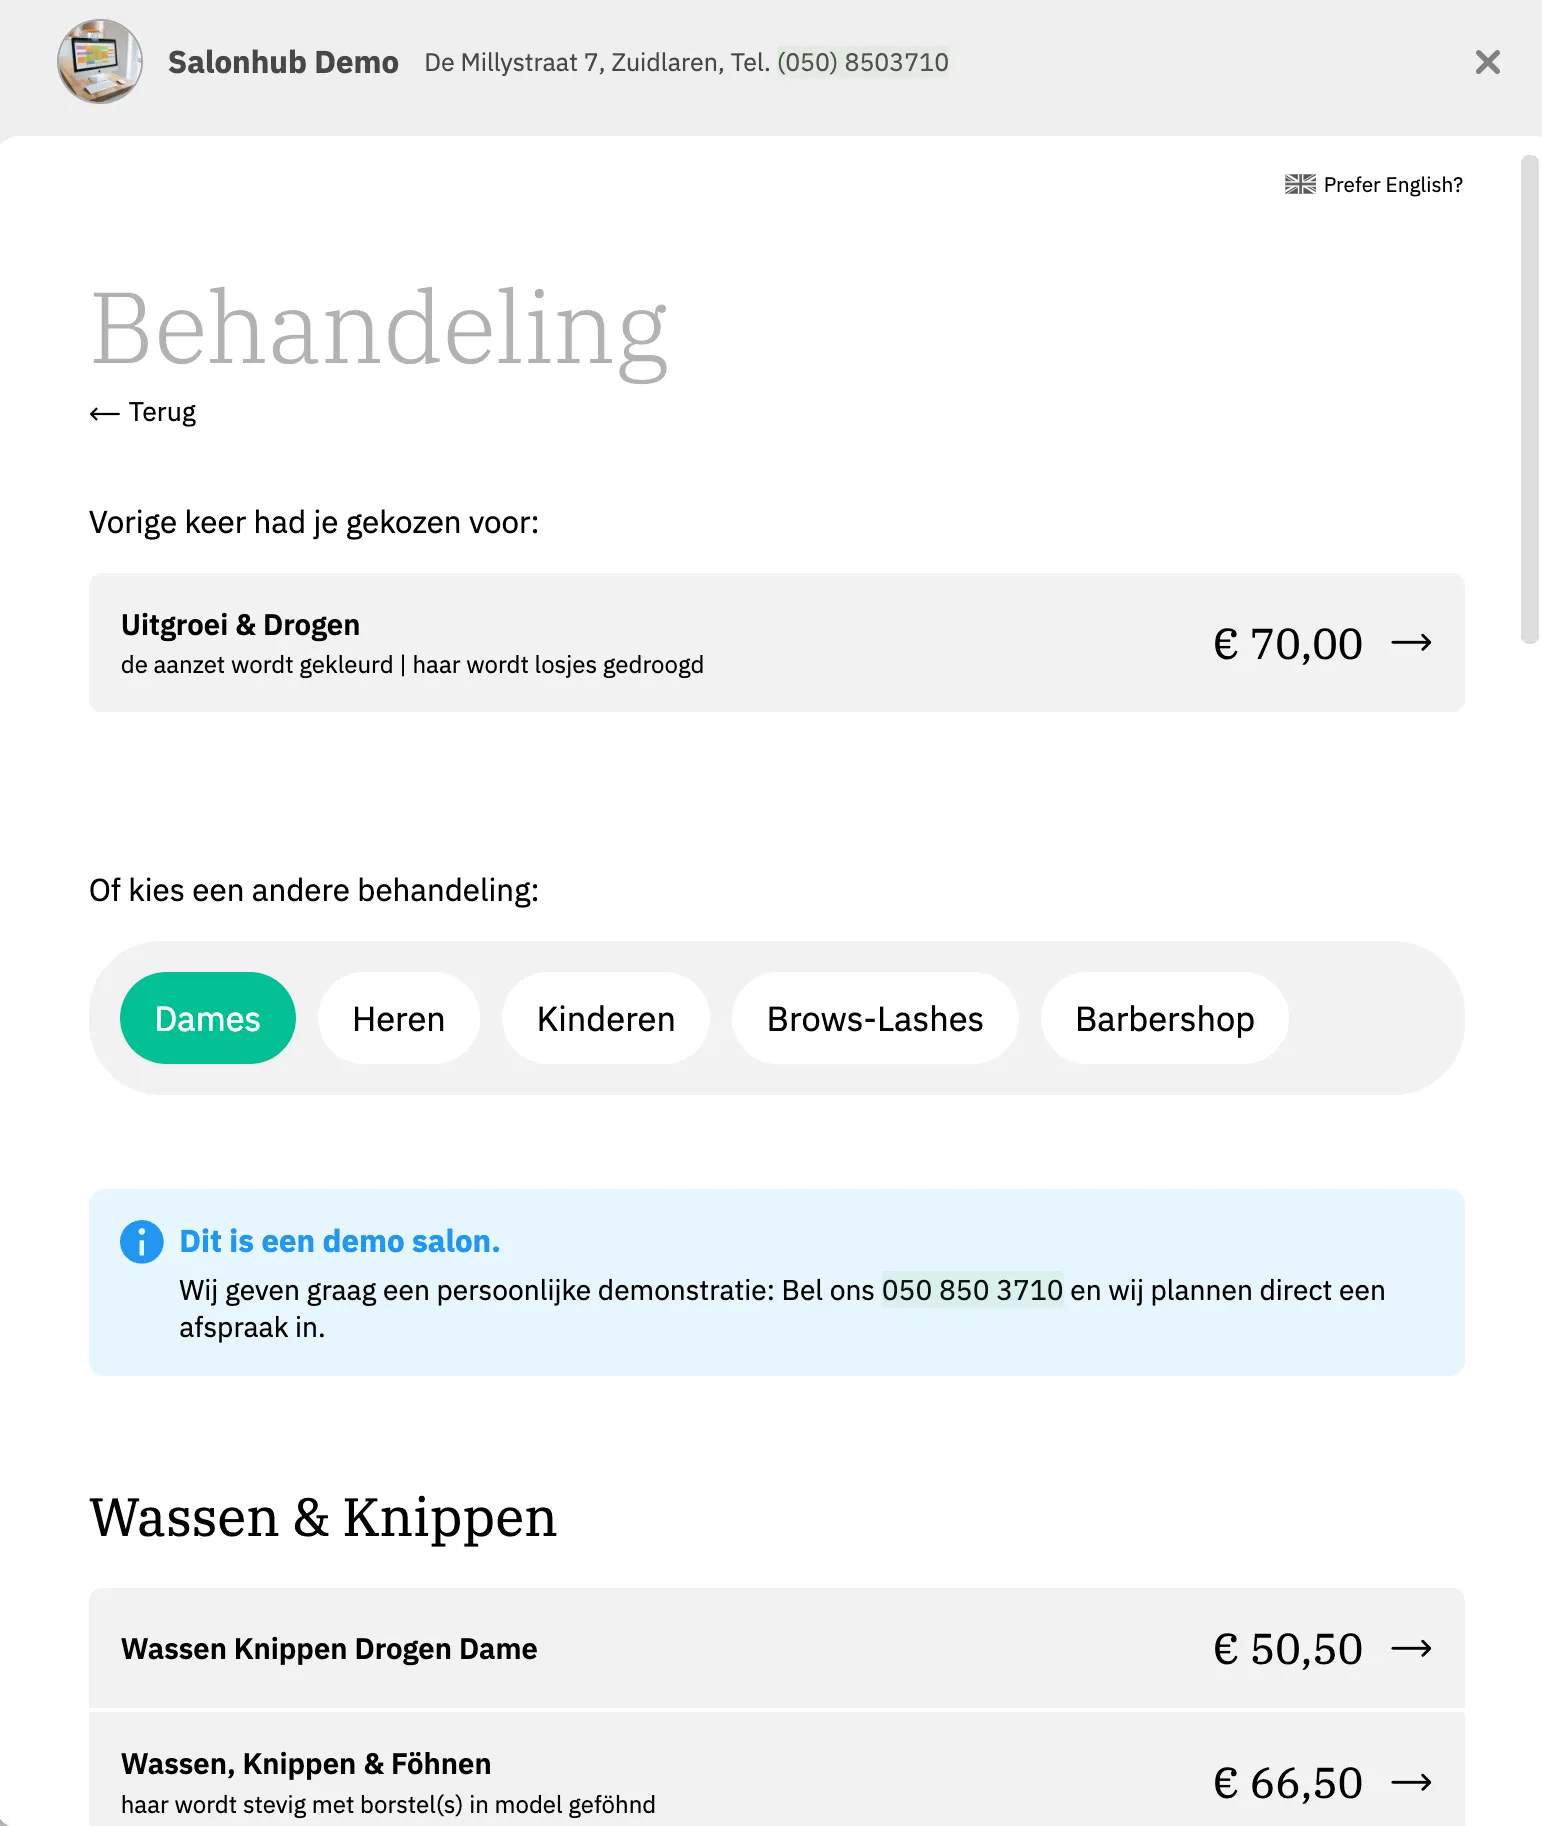Click arrow next to € 50,50
Screen dimensions: 1542x1826
click(x=1411, y=1649)
